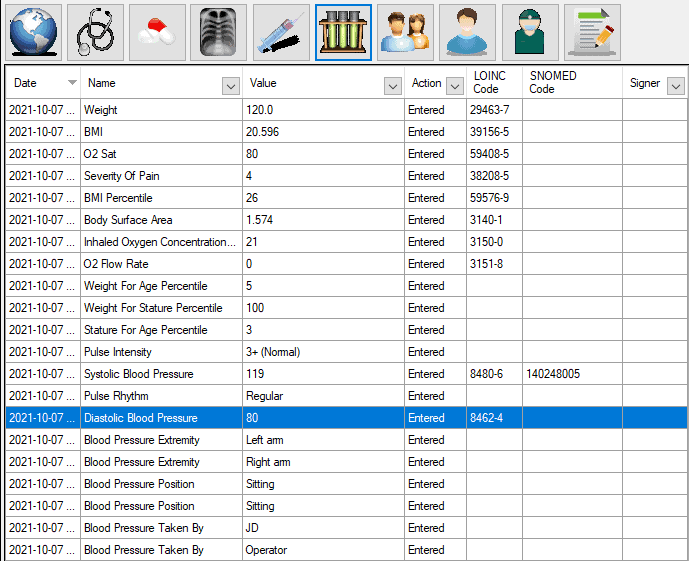
Task: Sort by the Date column header
Action: (x=43, y=83)
